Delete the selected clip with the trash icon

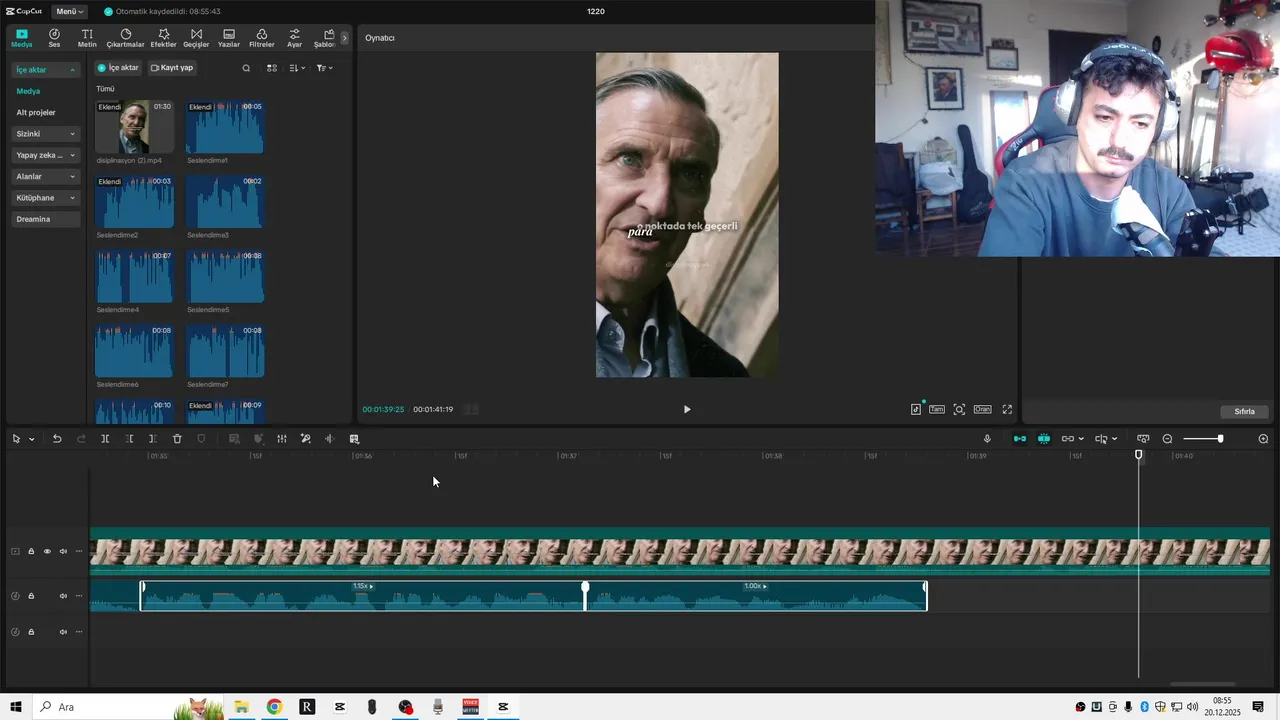coord(177,439)
